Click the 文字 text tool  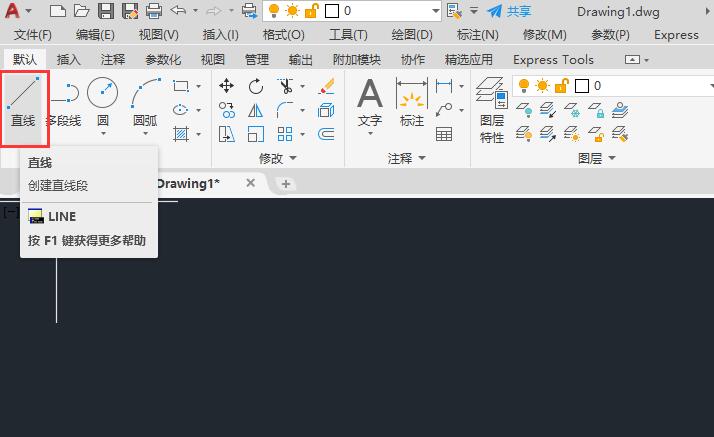370,103
